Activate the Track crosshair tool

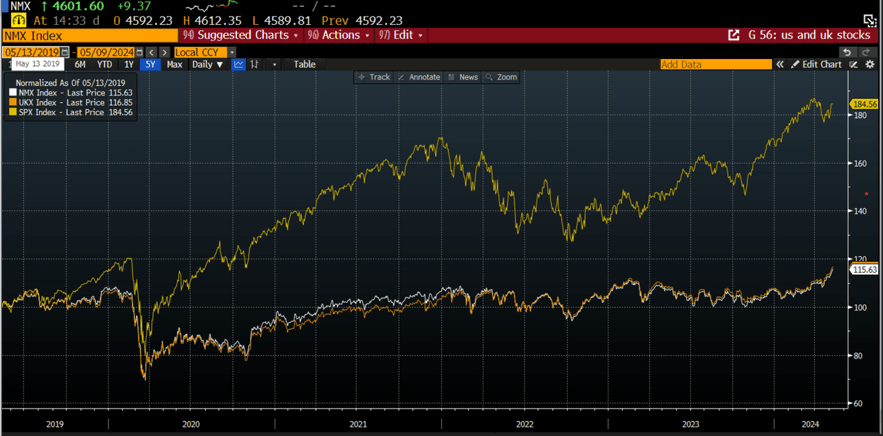(374, 77)
